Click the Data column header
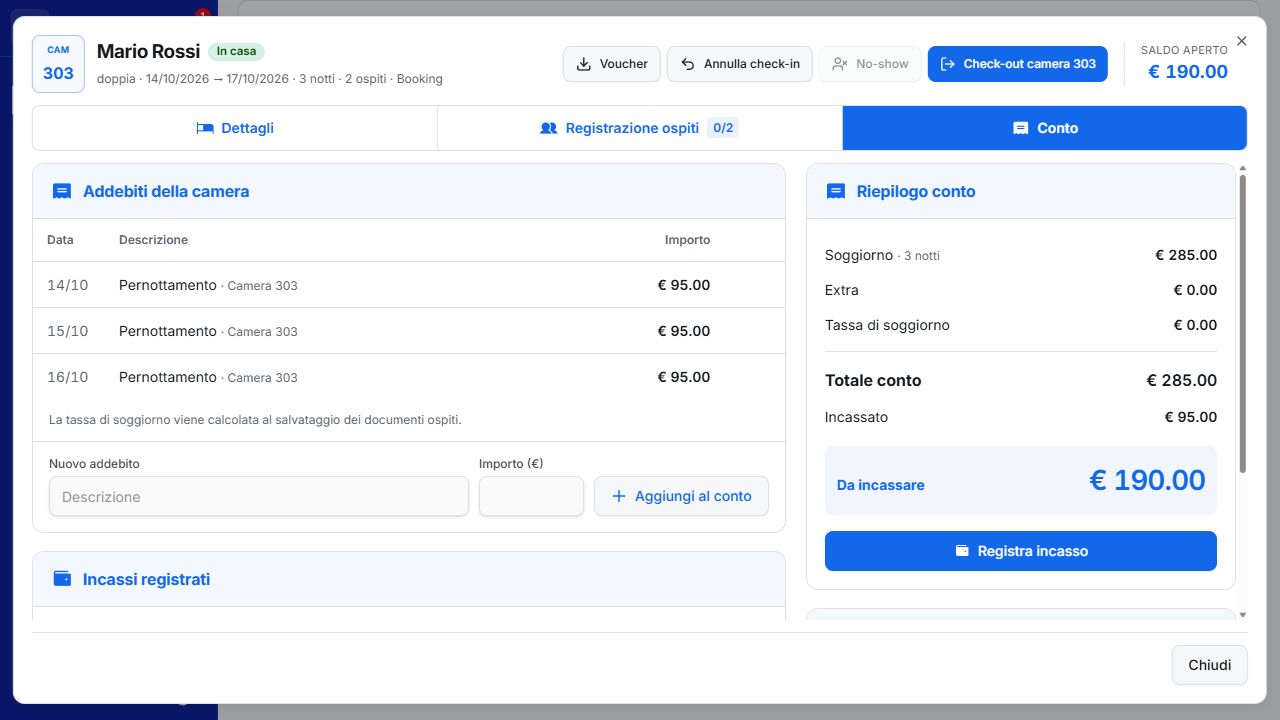This screenshot has width=1280, height=720. coord(60,240)
